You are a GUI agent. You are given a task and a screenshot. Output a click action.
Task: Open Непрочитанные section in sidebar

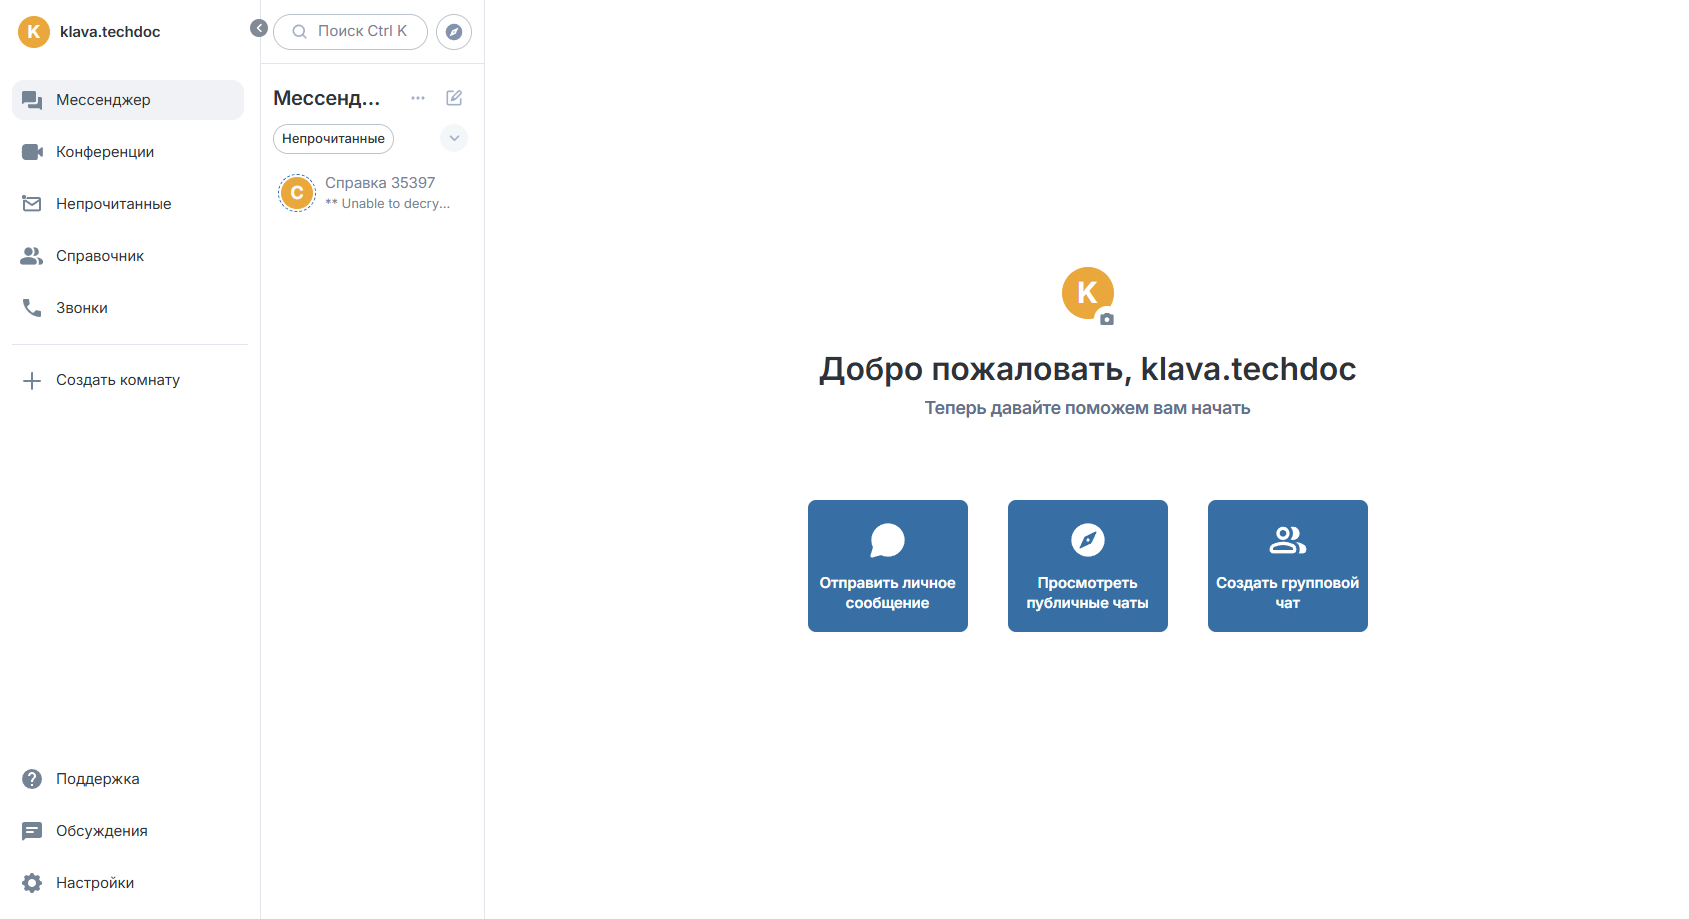pyautogui.click(x=128, y=204)
